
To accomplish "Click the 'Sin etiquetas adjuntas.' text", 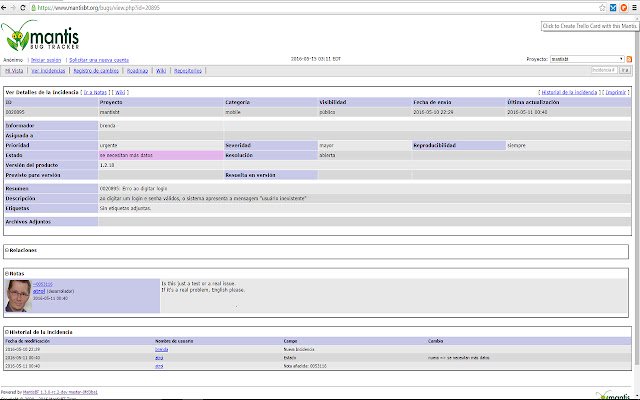I will (x=125, y=208).
